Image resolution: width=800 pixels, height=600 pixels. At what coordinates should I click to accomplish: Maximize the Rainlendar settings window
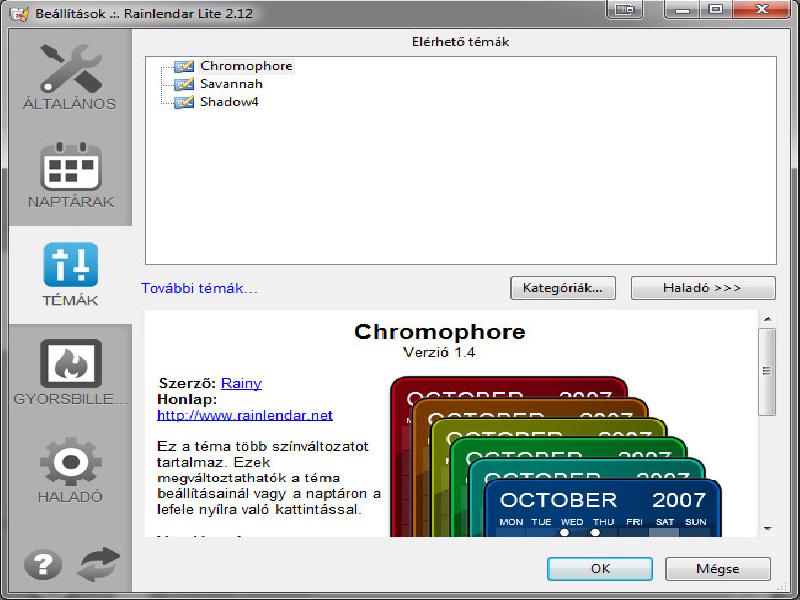716,10
